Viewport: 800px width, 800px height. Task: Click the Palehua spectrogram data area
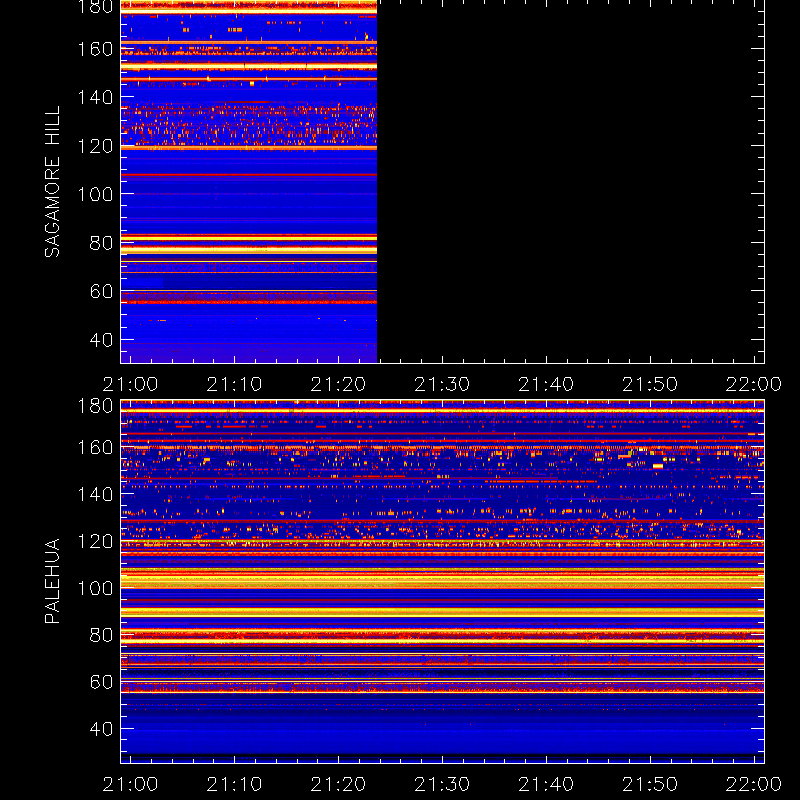coord(442,581)
